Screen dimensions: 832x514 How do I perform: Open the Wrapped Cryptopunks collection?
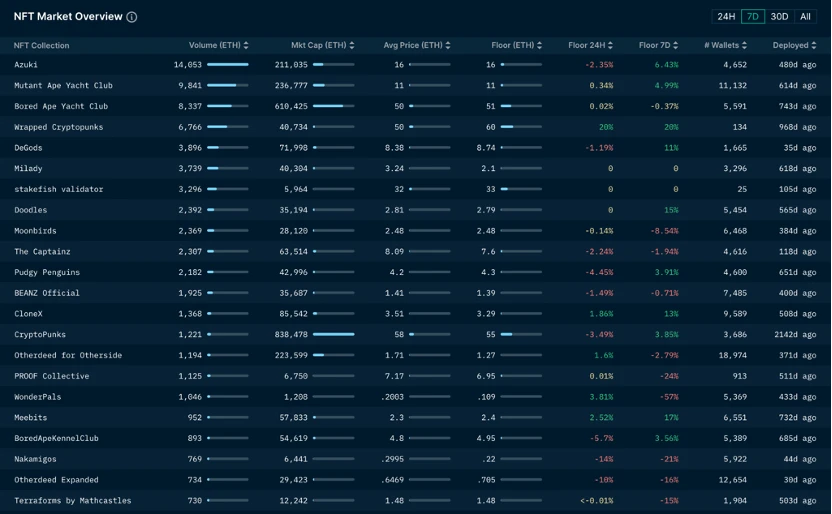[x=58, y=127]
